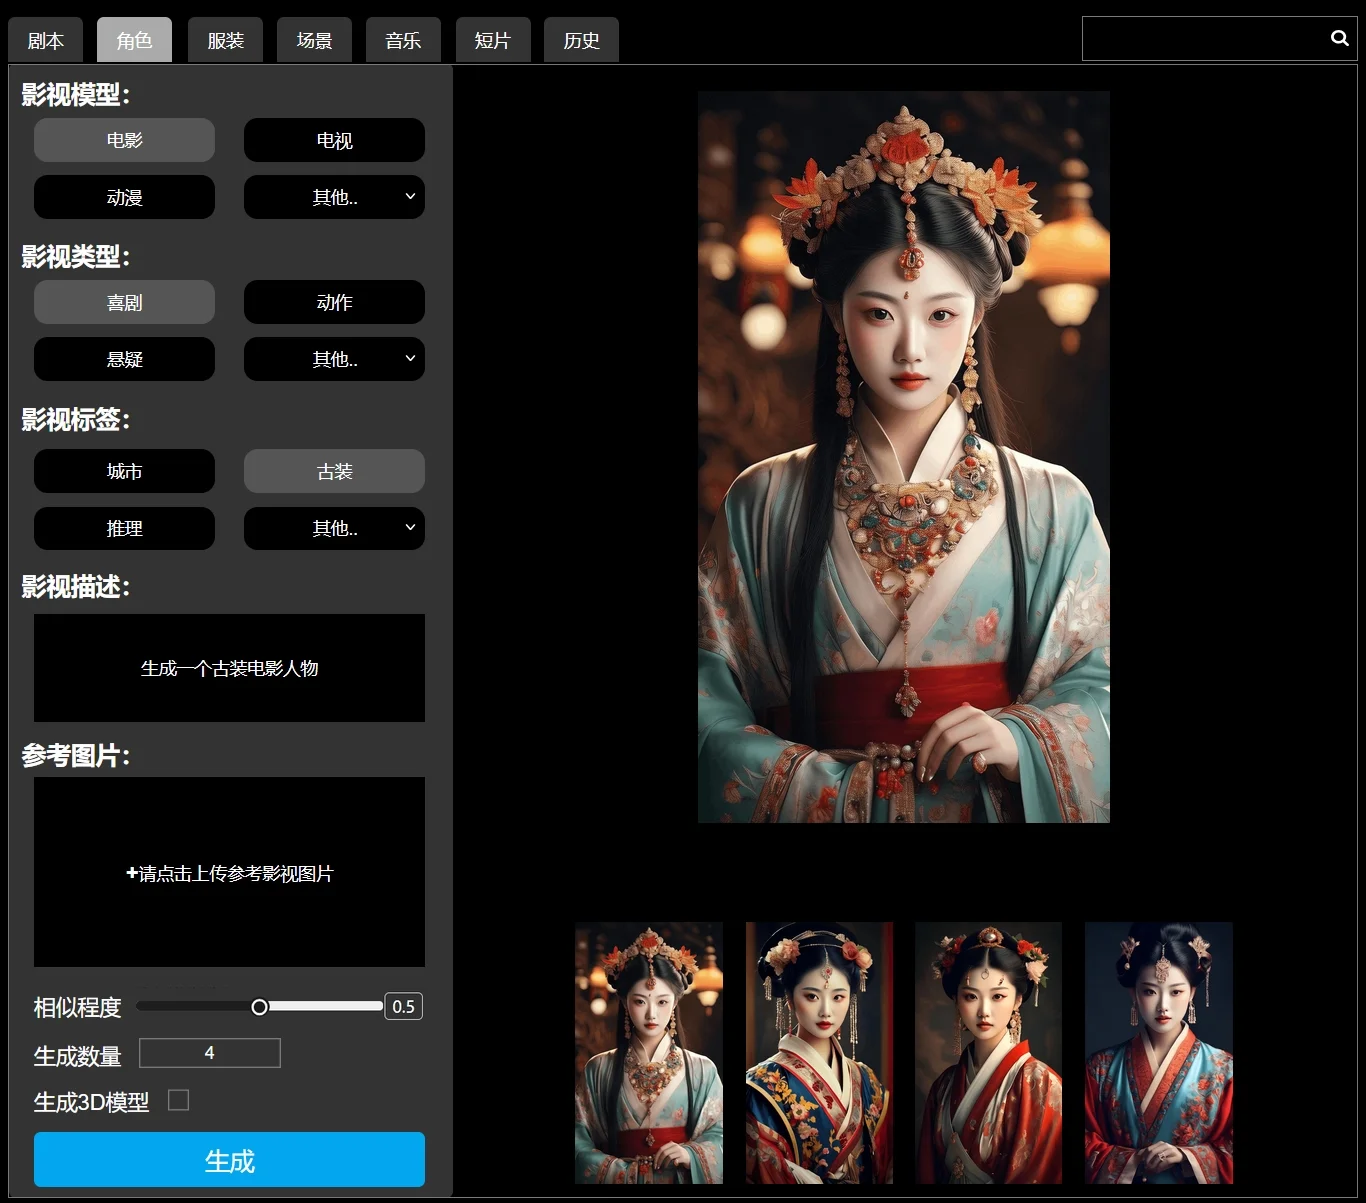Choose the 电视 model button

click(x=334, y=140)
